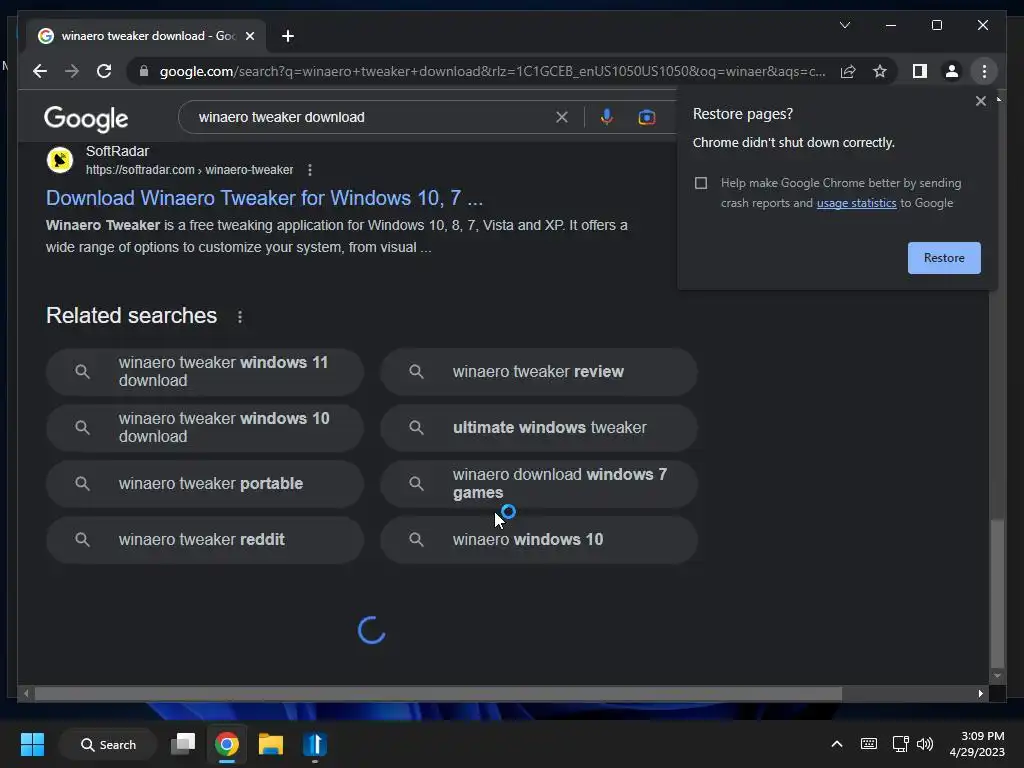Open a new tab with the plus button
This screenshot has height=768, width=1024.
click(x=287, y=36)
